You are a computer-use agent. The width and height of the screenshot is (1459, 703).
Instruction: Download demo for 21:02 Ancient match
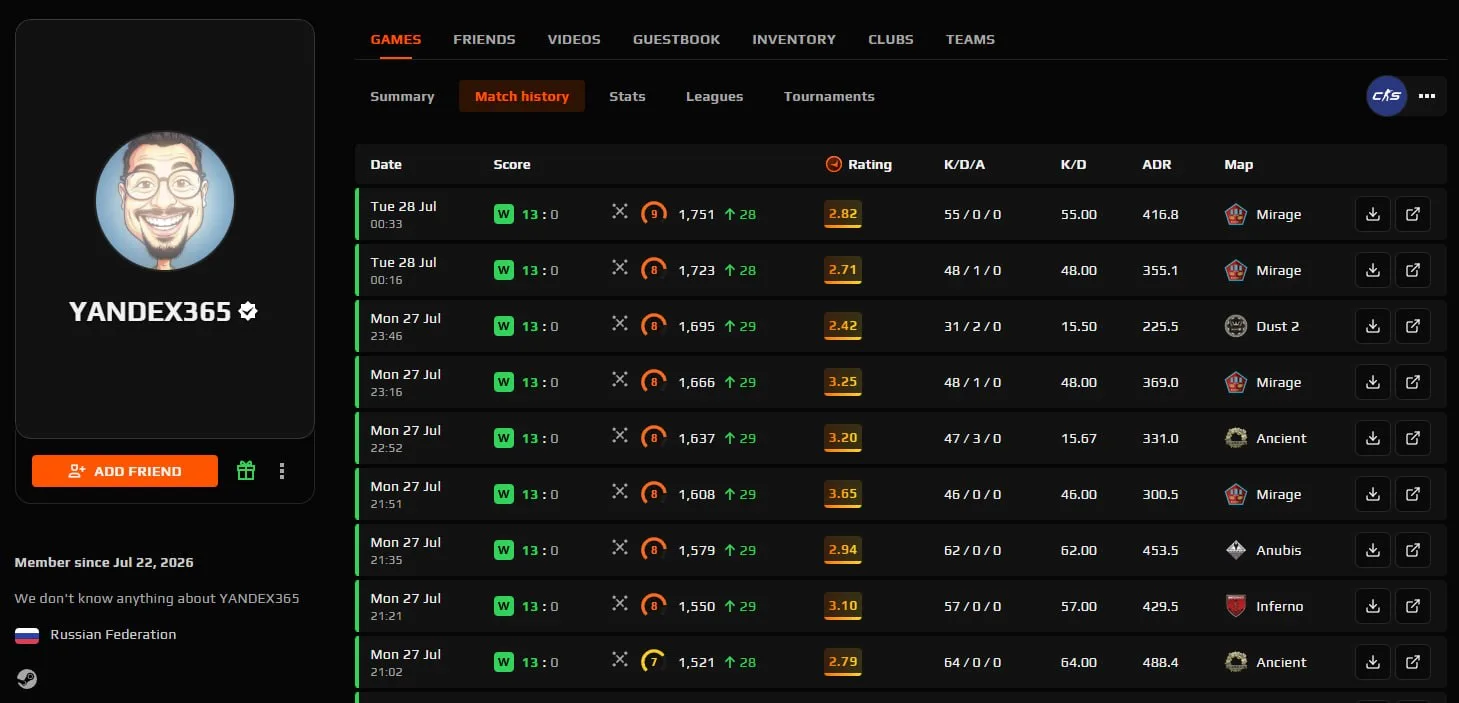pos(1373,662)
